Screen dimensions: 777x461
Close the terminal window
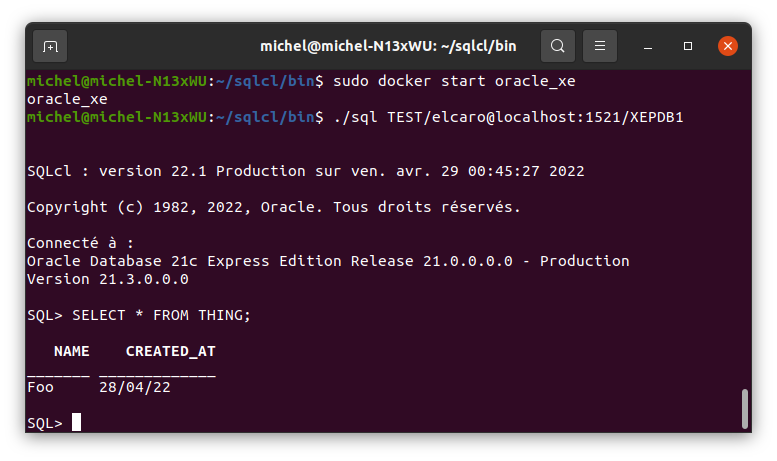point(727,46)
